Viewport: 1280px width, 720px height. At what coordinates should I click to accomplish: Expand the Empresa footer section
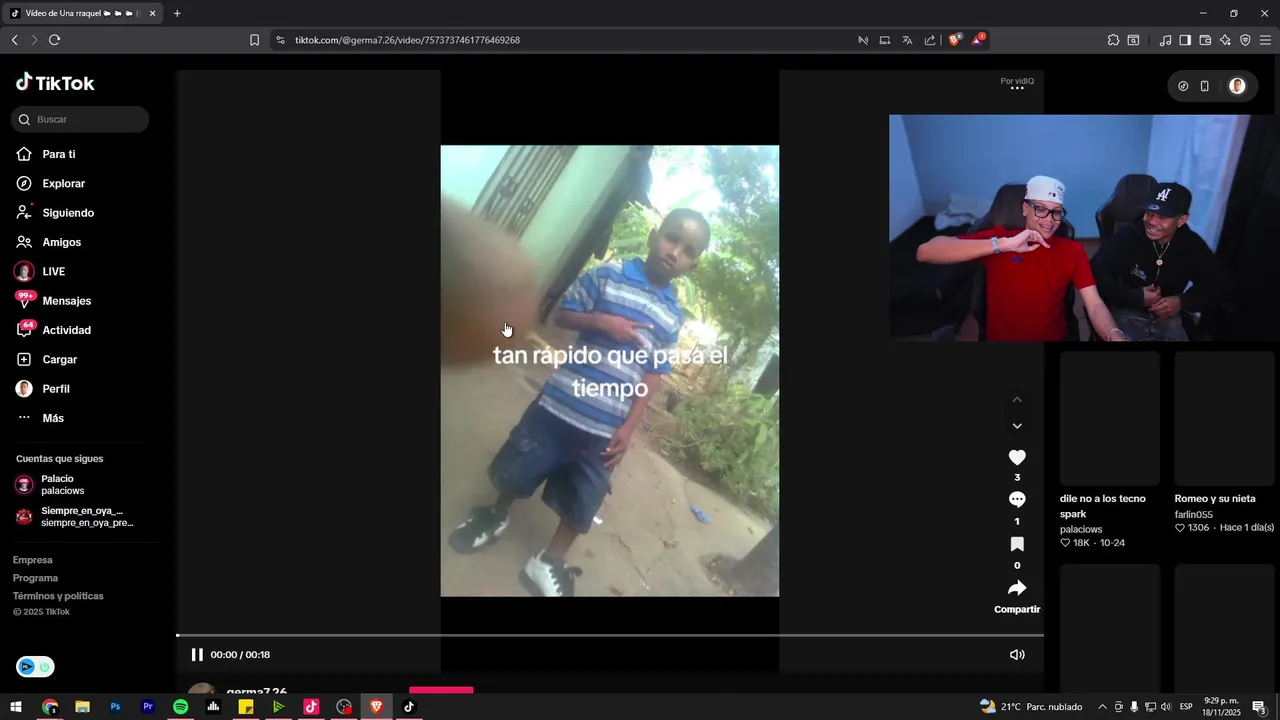point(33,560)
